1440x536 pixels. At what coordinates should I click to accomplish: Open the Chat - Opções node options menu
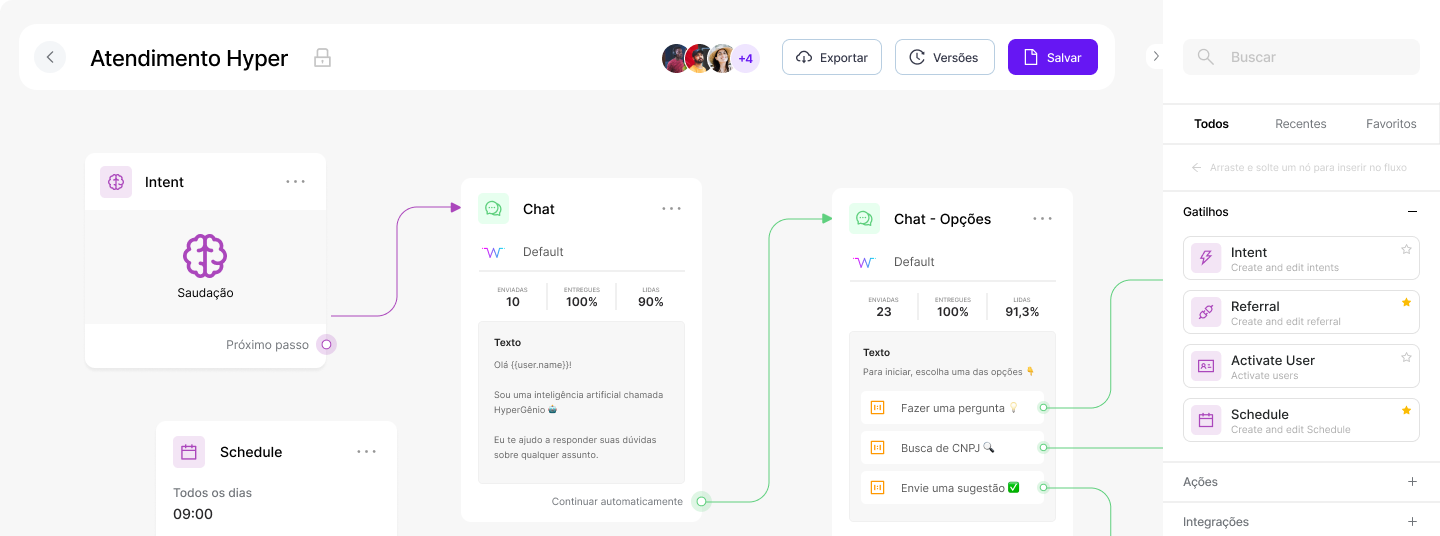pyautogui.click(x=1043, y=219)
